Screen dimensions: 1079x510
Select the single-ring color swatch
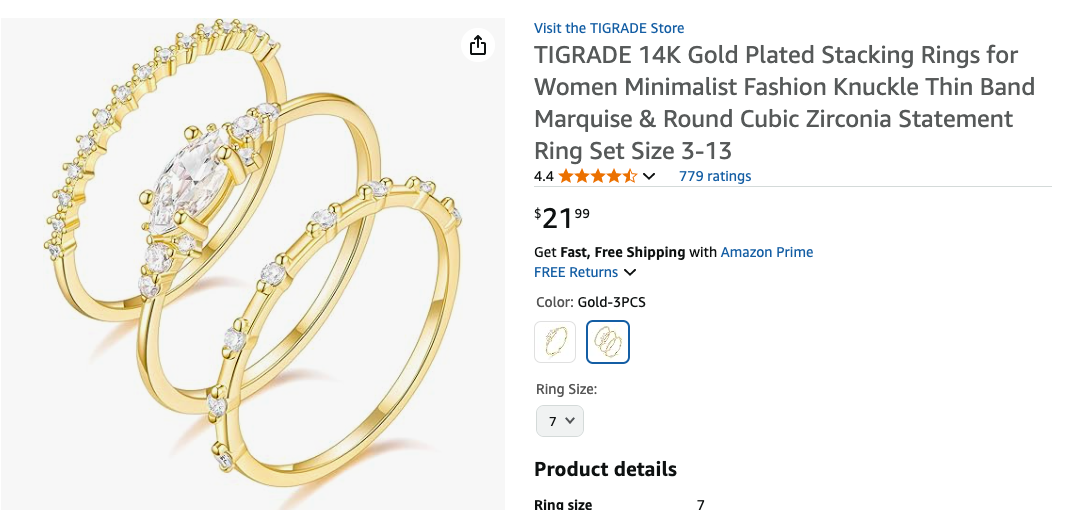point(555,342)
